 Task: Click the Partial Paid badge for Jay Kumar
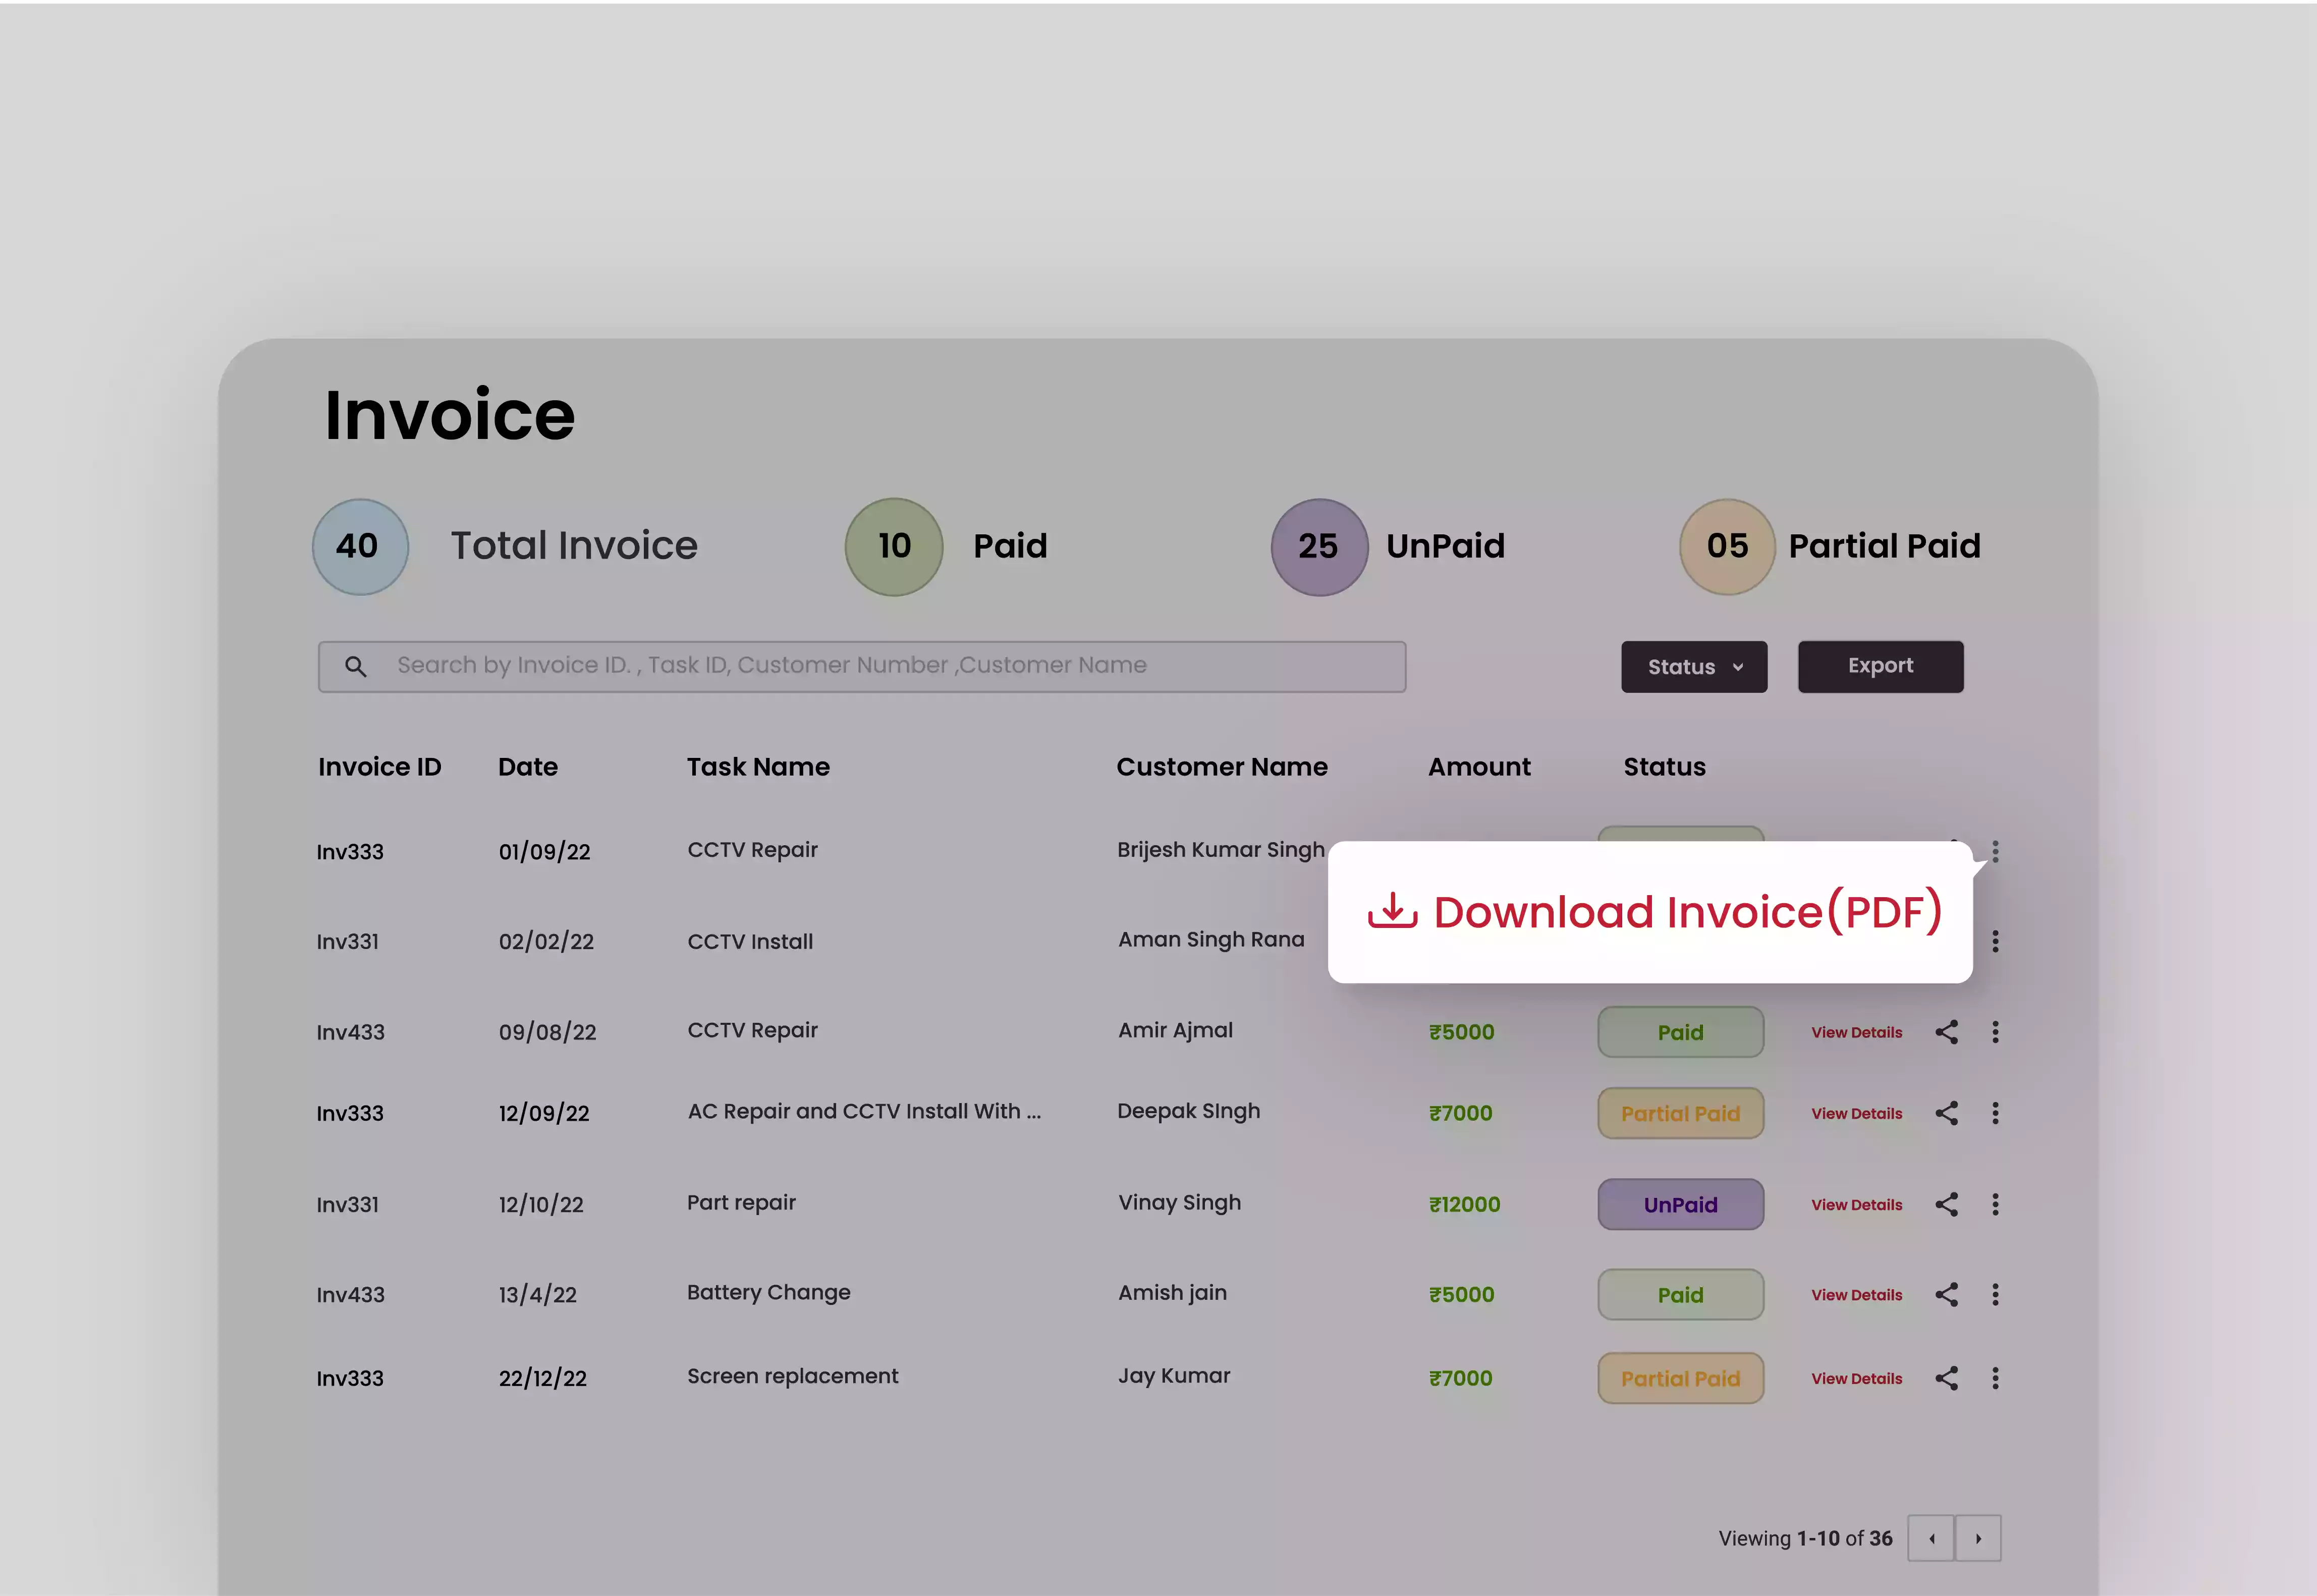(1680, 1378)
